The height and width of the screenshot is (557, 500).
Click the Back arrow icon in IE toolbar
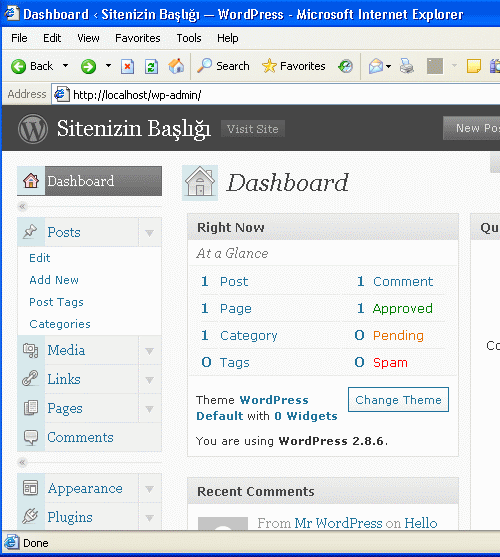point(18,66)
